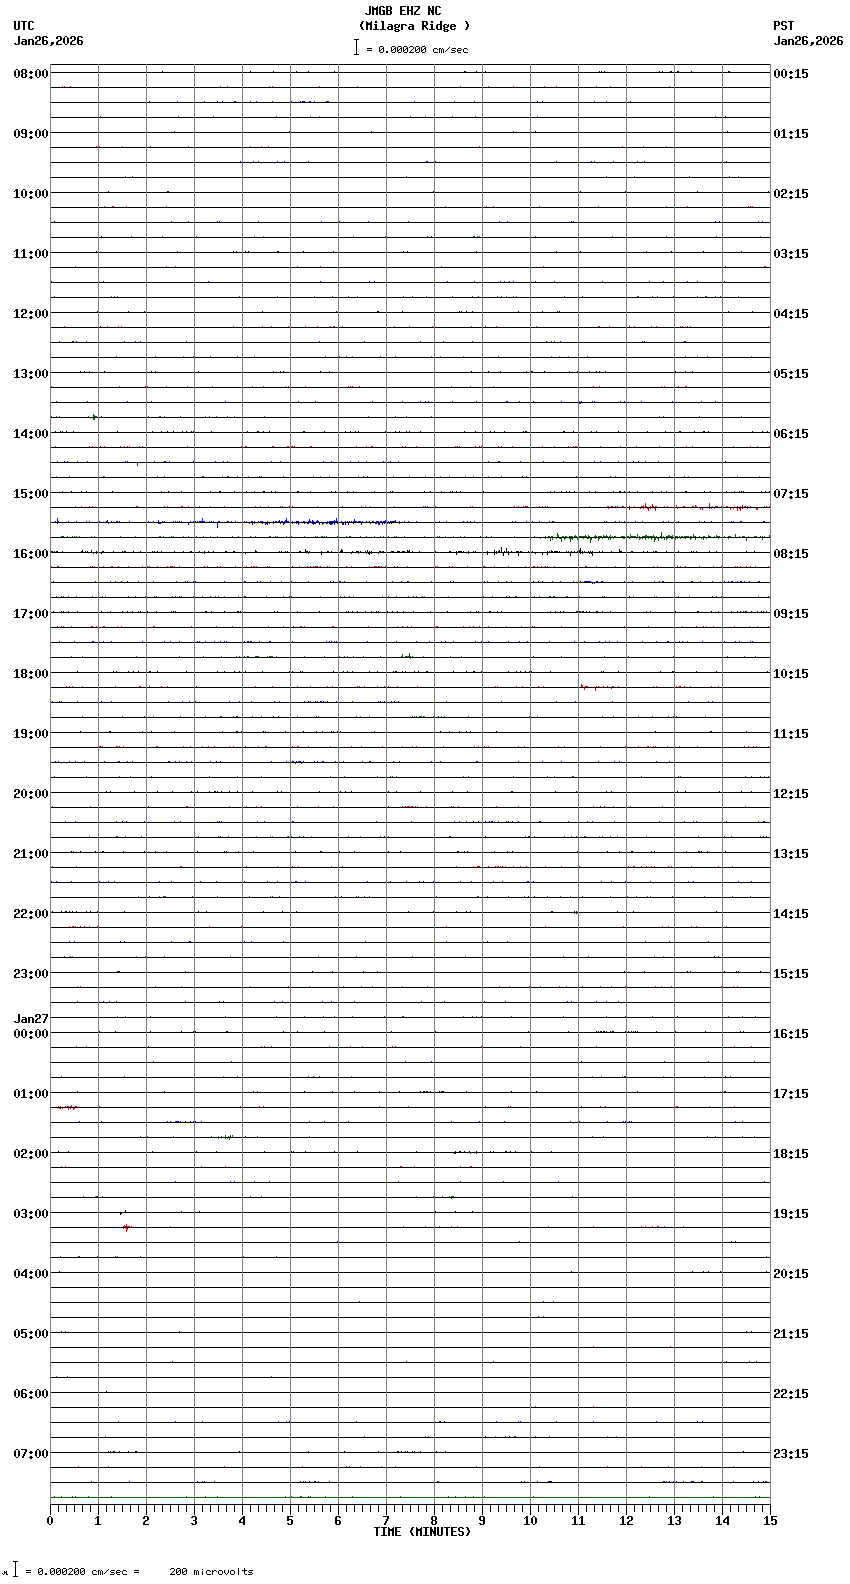The image size is (850, 1584).
Task: Click the 12:00 UTC row label
Action: click(31, 314)
